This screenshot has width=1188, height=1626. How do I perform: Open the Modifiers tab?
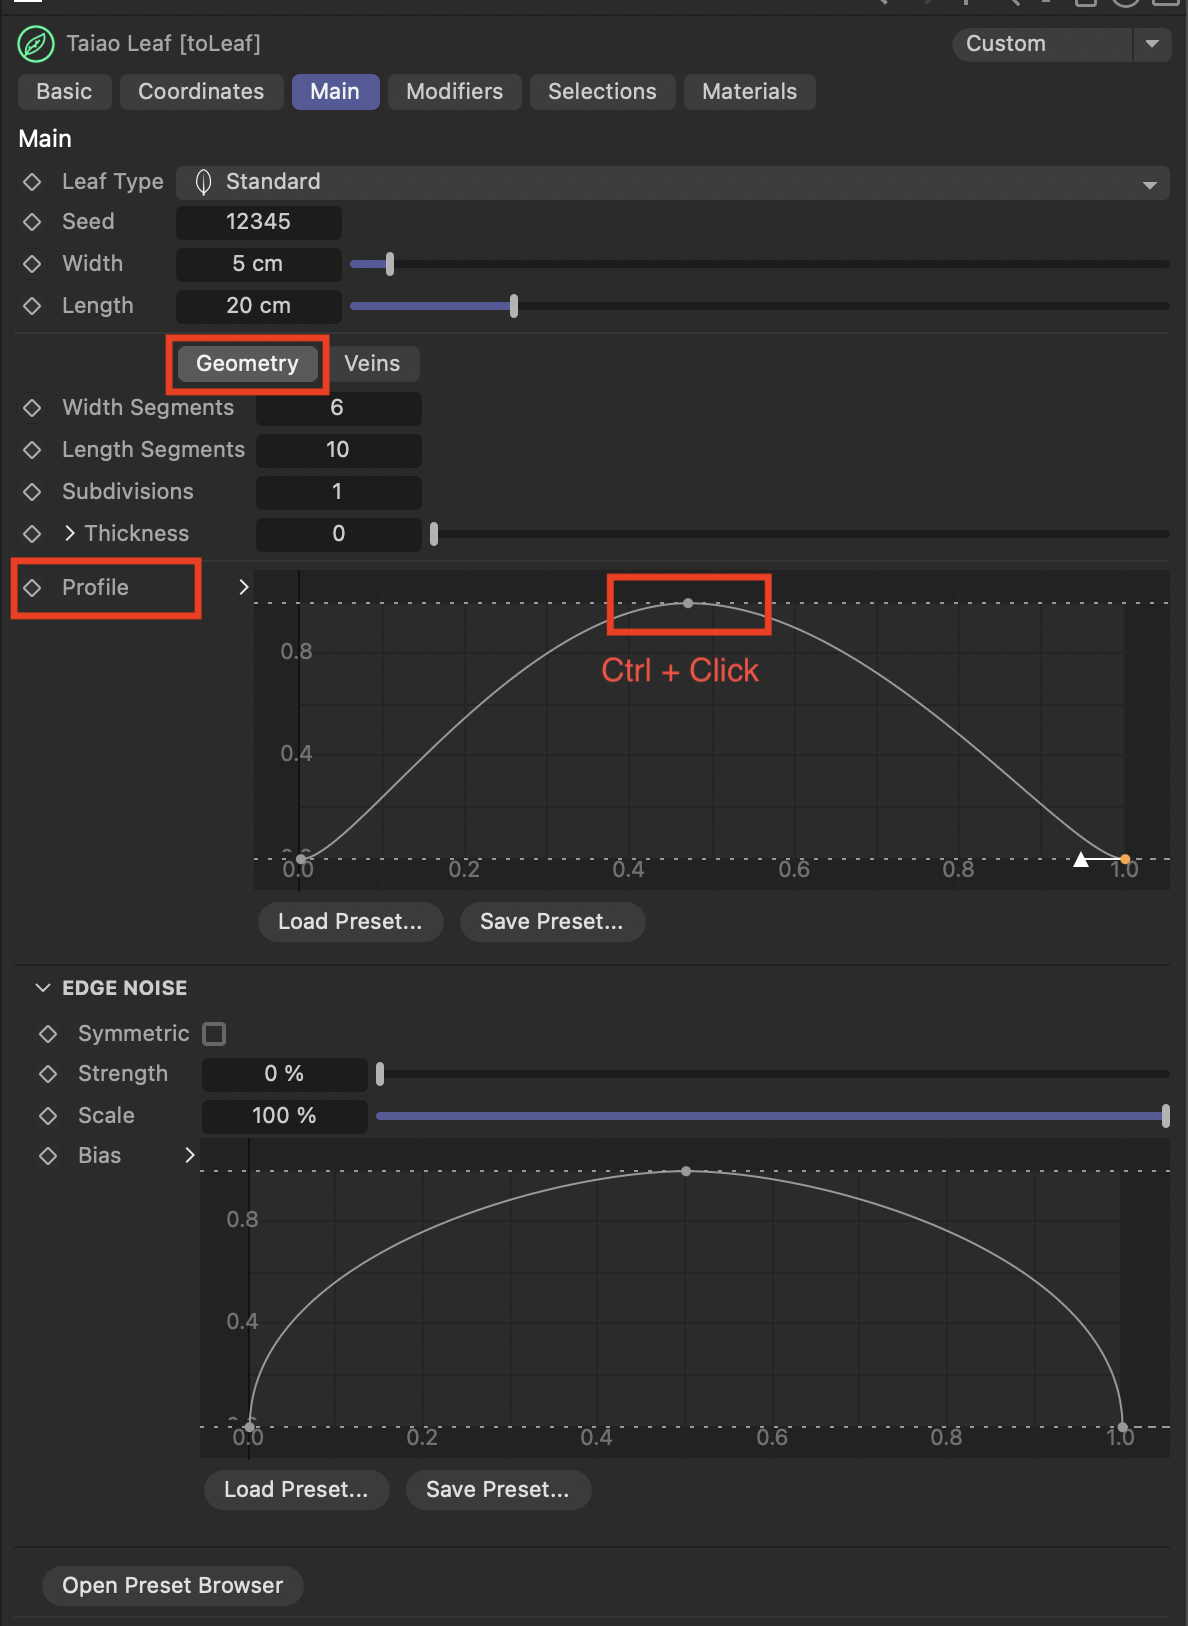(455, 92)
